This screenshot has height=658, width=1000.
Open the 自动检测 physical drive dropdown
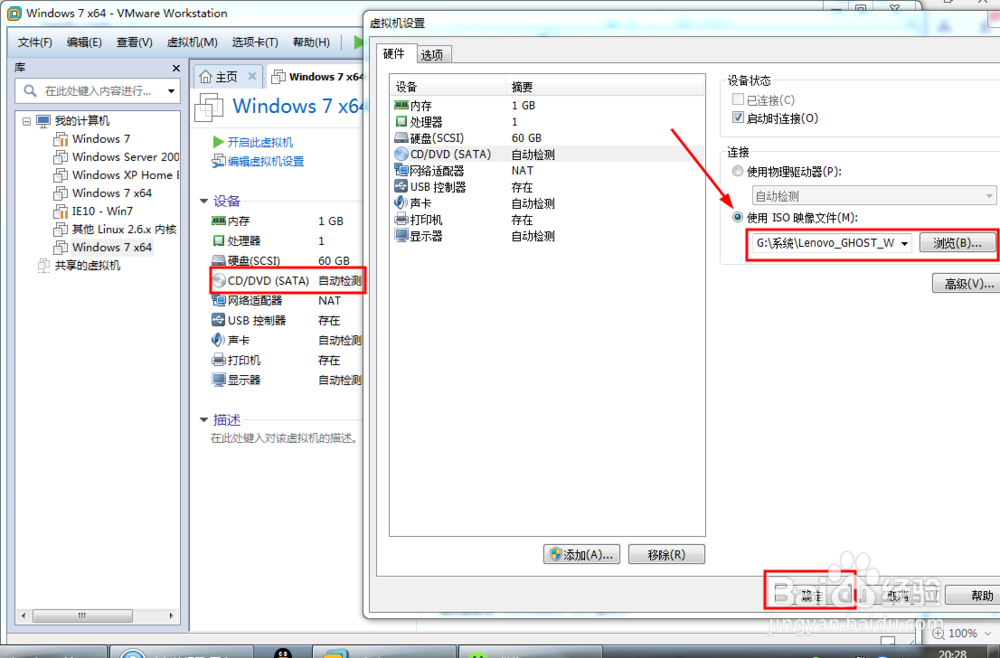tap(989, 196)
